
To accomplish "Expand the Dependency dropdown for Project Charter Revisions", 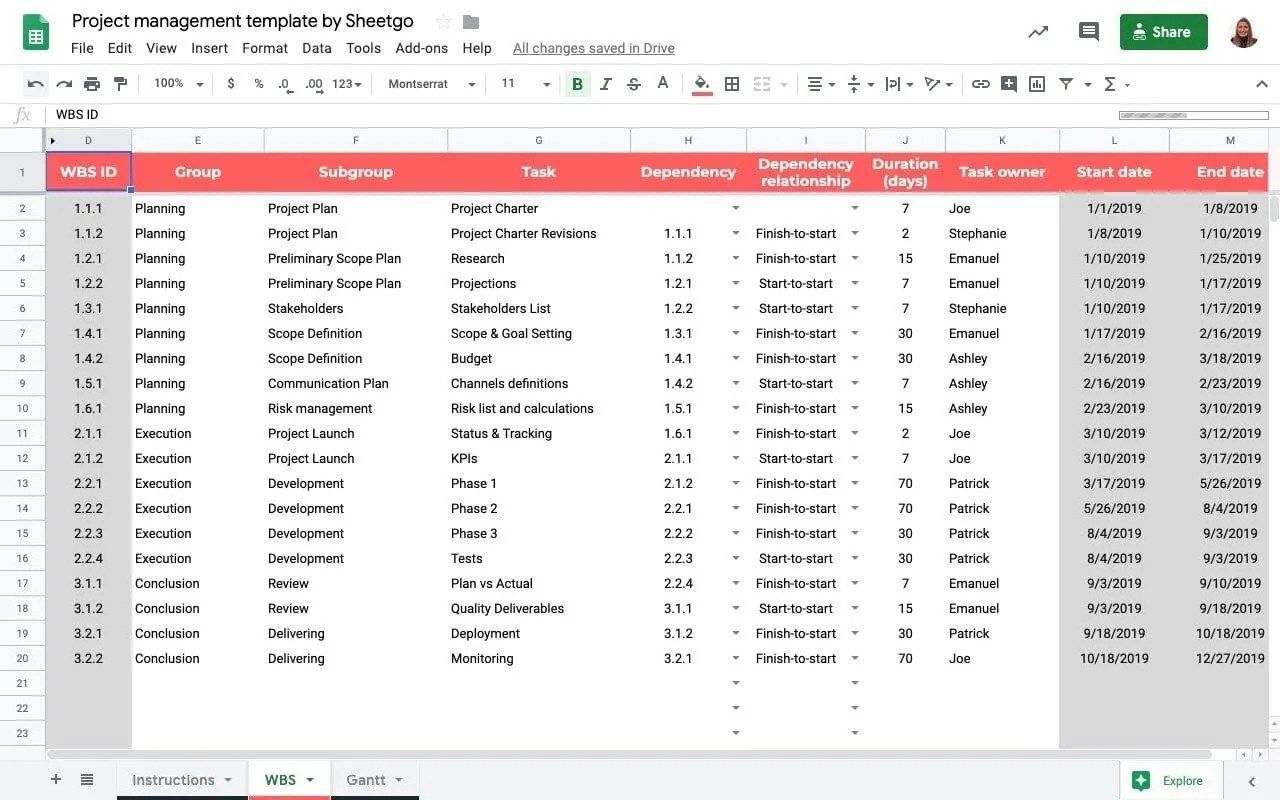I will pyautogui.click(x=736, y=233).
